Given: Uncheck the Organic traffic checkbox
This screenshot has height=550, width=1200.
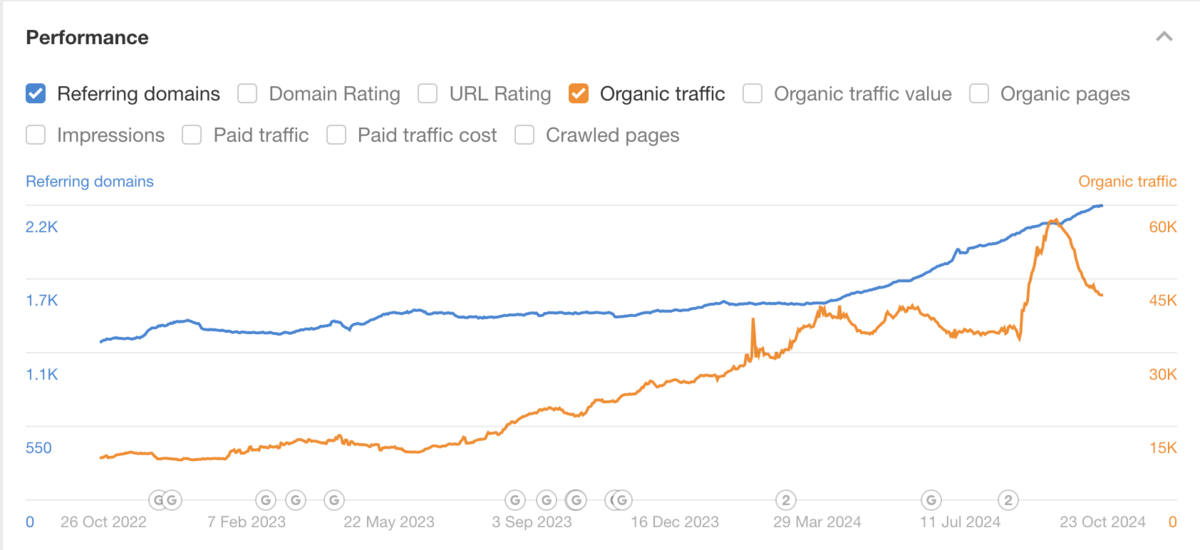Looking at the screenshot, I should [x=578, y=94].
